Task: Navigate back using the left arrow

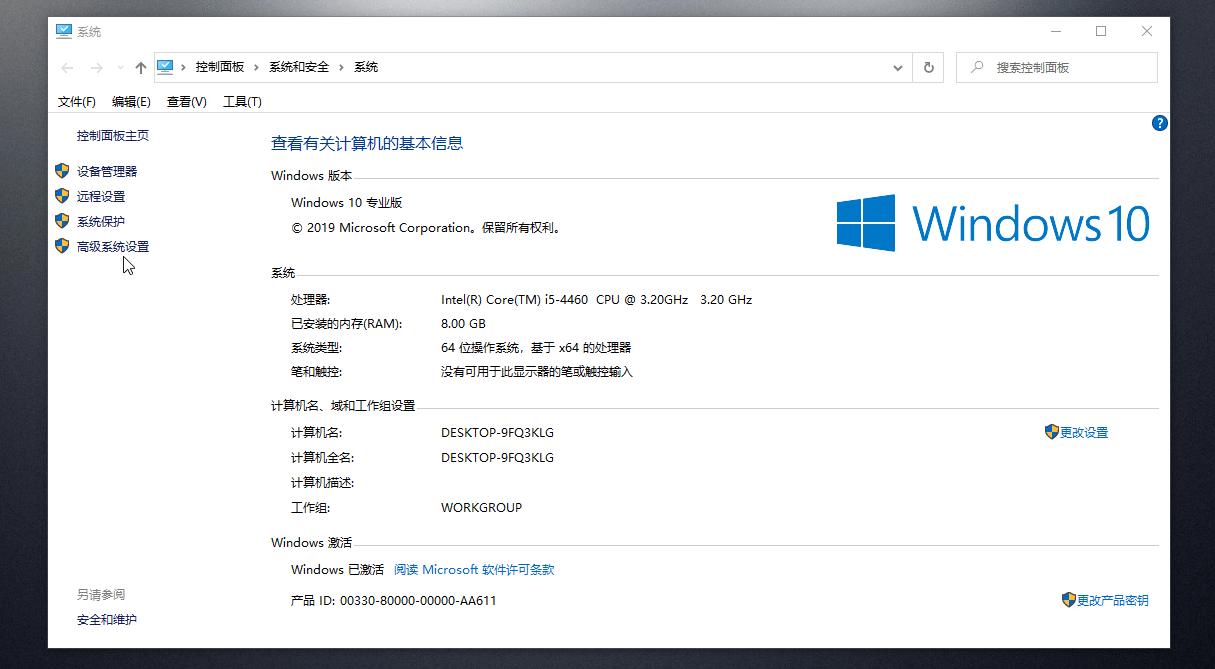Action: (66, 67)
